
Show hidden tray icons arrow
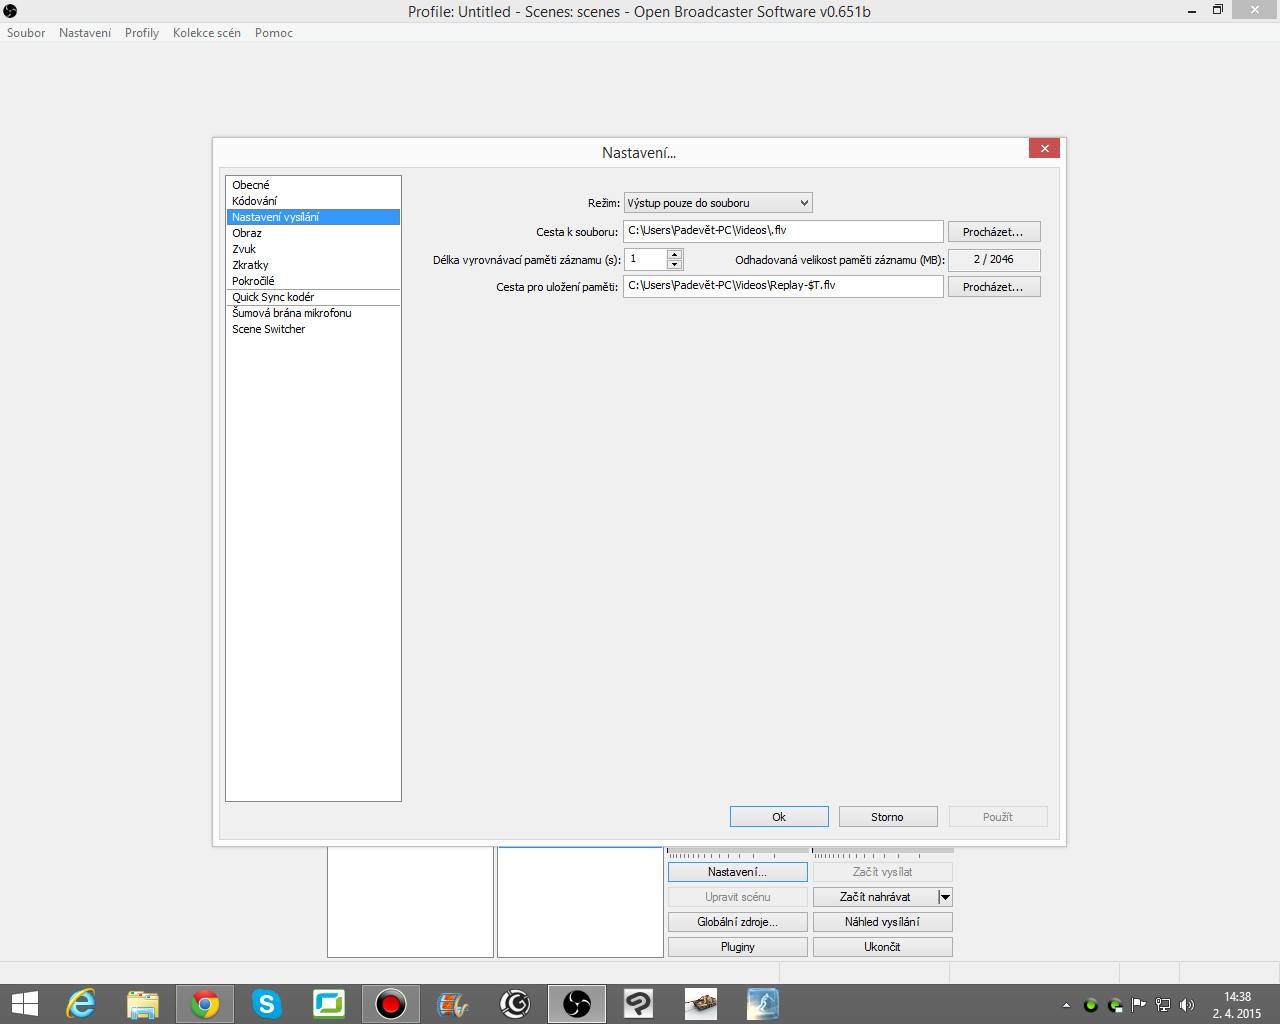[x=1066, y=1005]
